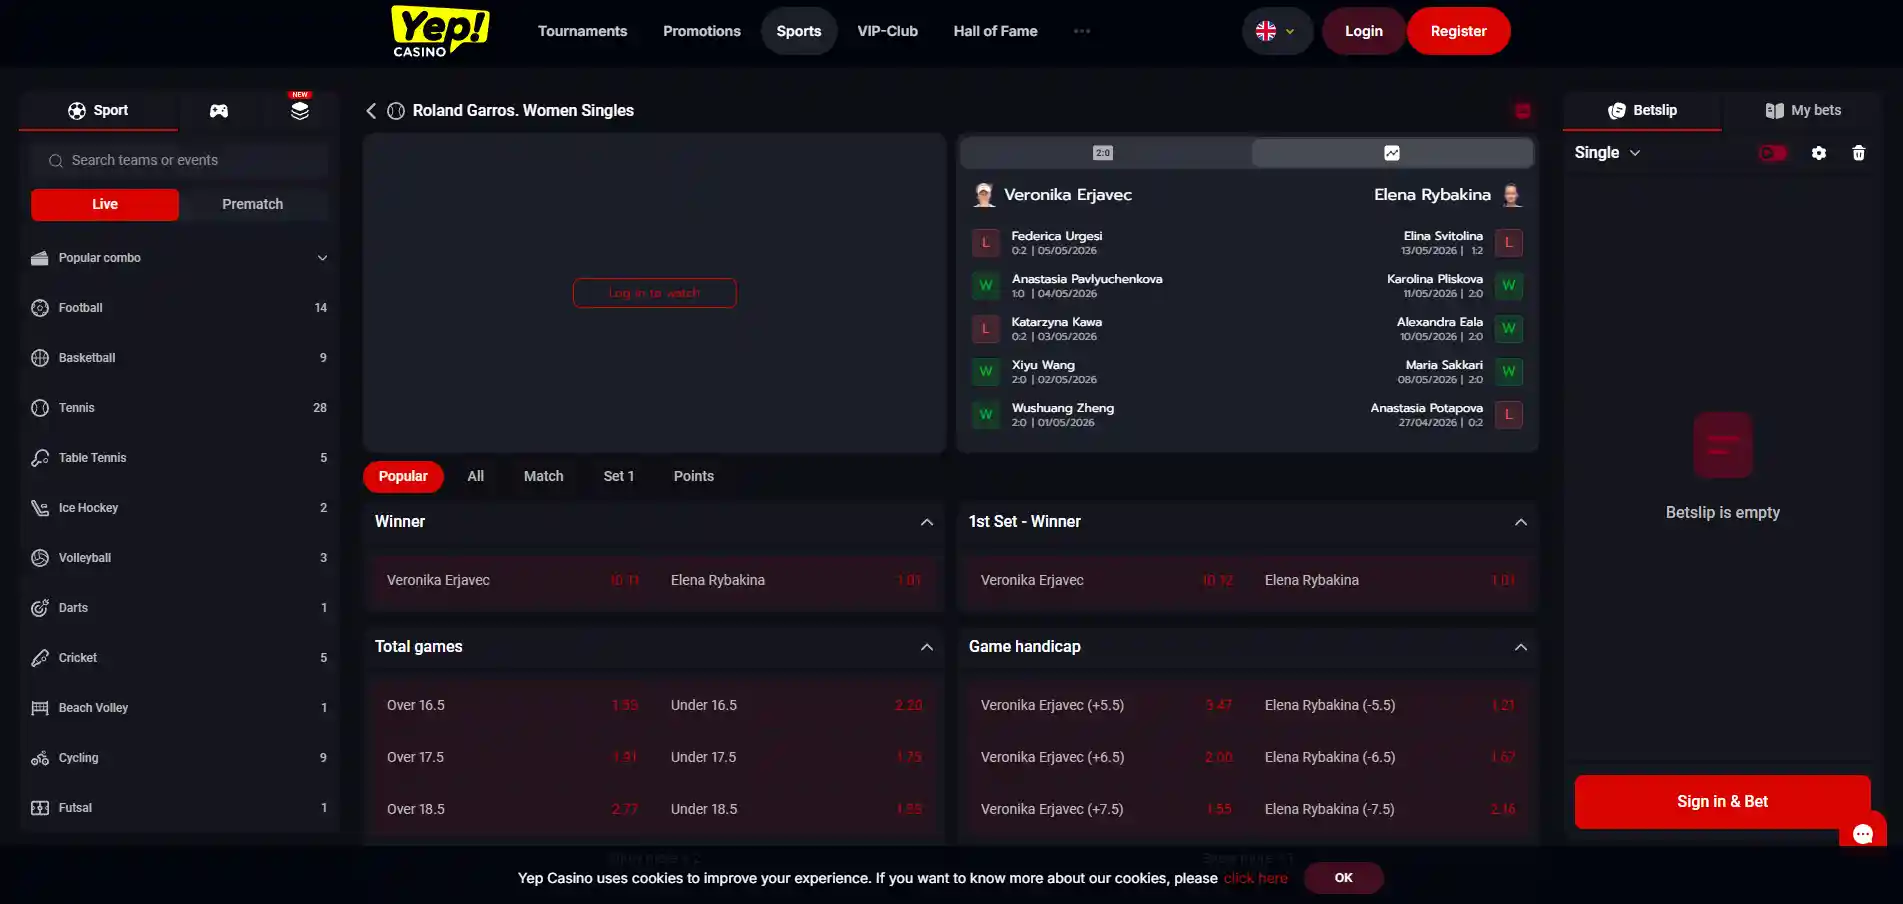The image size is (1903, 904).
Task: Collapse the Winner market
Action: pyautogui.click(x=927, y=522)
